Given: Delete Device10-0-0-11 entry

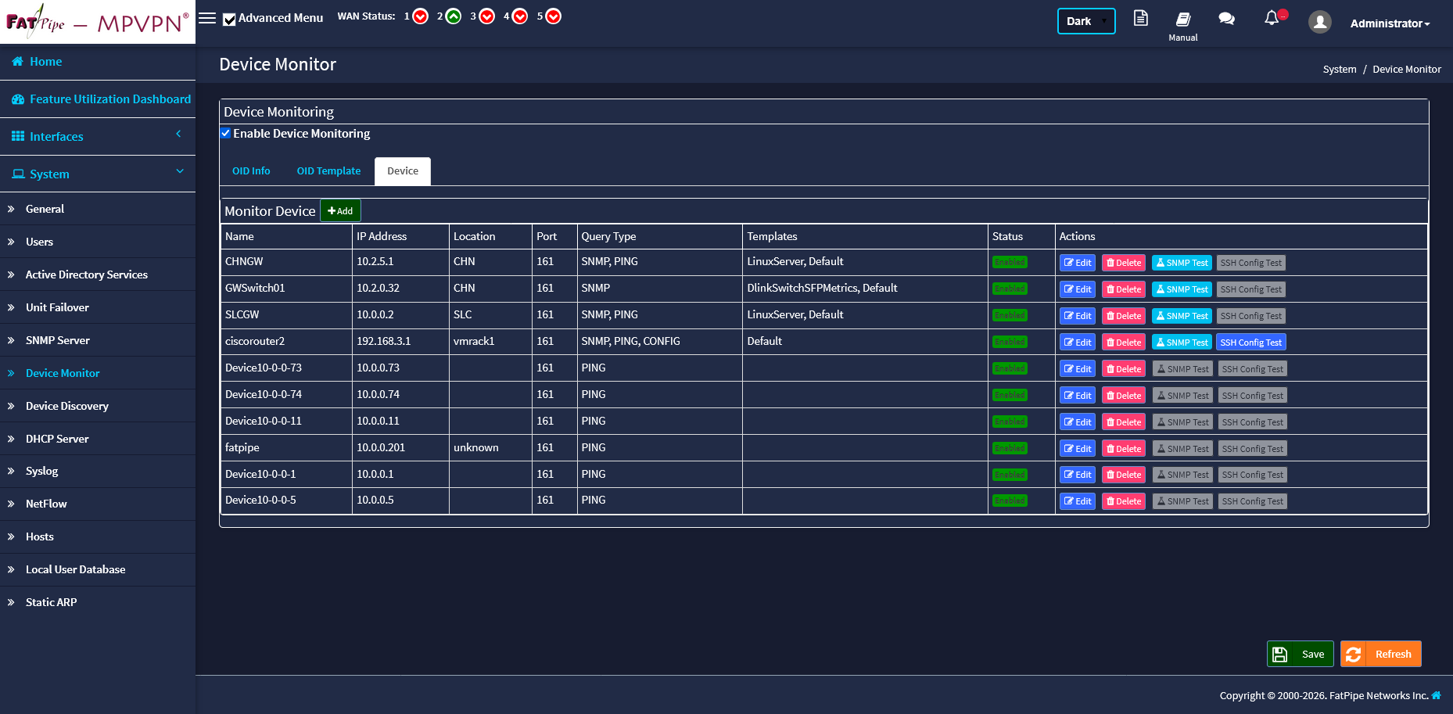Looking at the screenshot, I should tap(1123, 422).
